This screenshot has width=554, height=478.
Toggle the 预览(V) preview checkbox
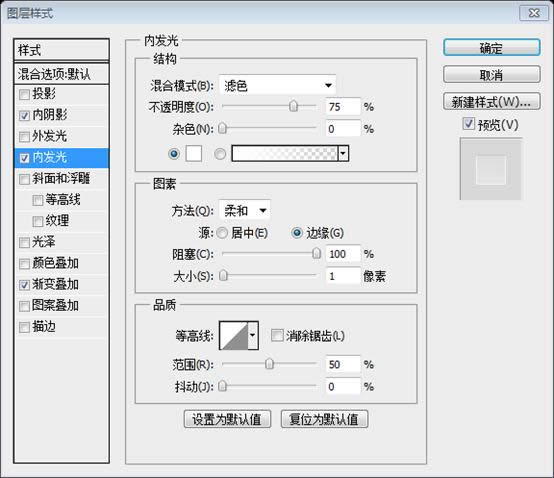[468, 124]
